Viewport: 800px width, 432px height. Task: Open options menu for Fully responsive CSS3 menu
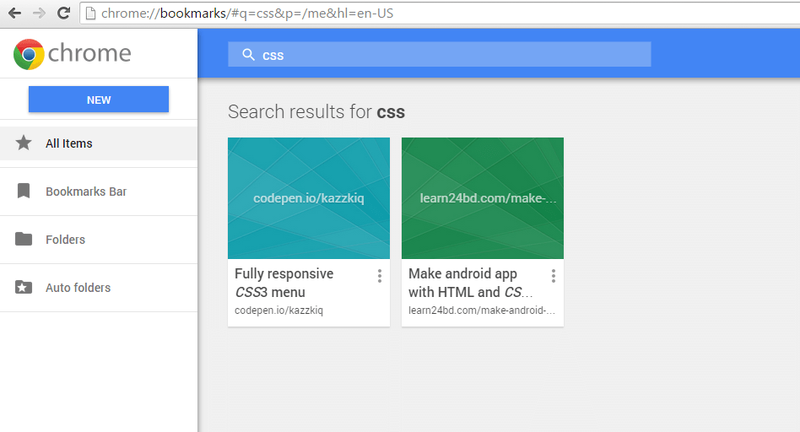380,276
